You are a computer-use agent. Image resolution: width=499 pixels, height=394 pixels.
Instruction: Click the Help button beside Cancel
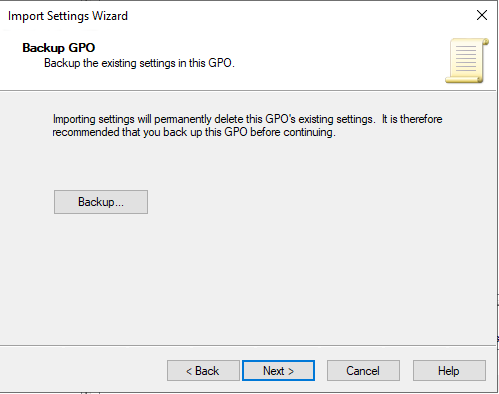pos(449,370)
